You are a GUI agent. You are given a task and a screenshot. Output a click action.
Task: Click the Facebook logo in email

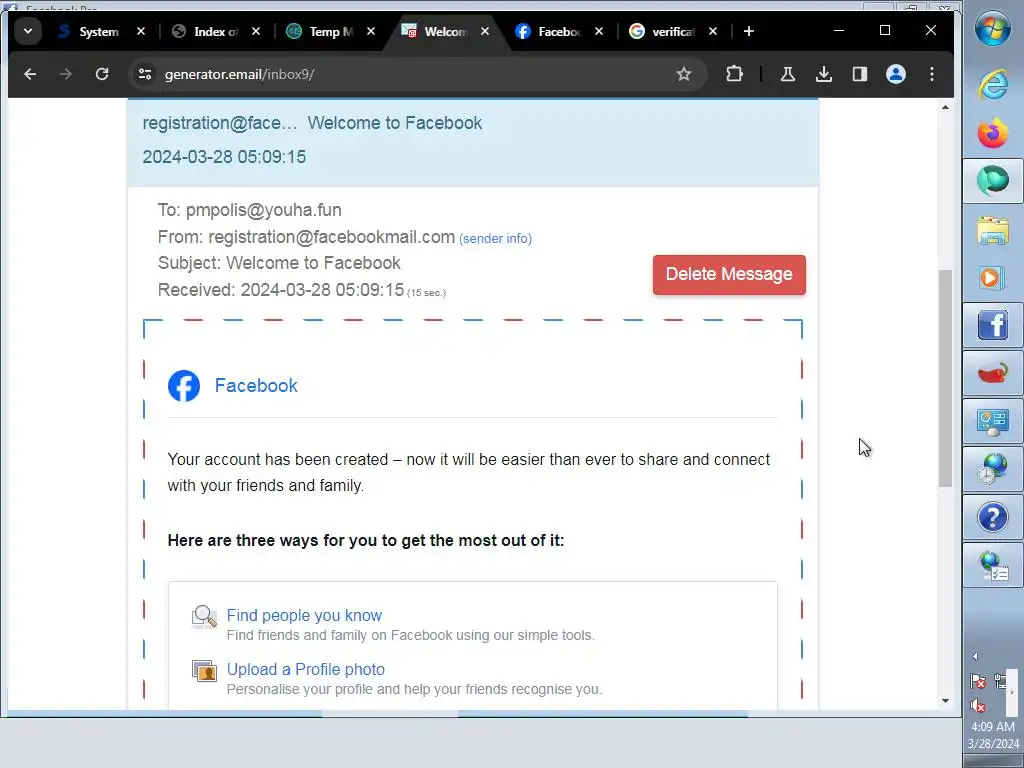[184, 386]
